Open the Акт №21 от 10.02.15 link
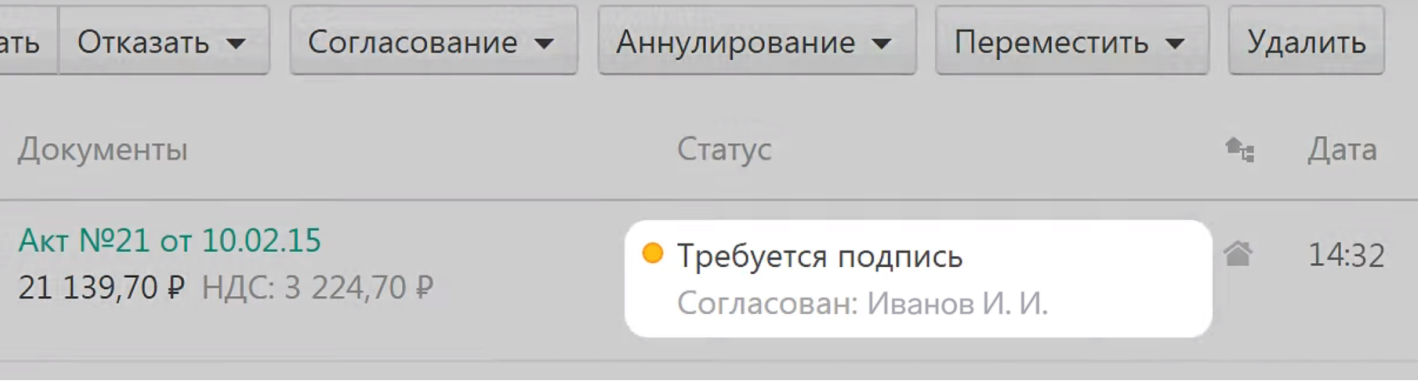This screenshot has height=381, width=1418. coord(170,241)
